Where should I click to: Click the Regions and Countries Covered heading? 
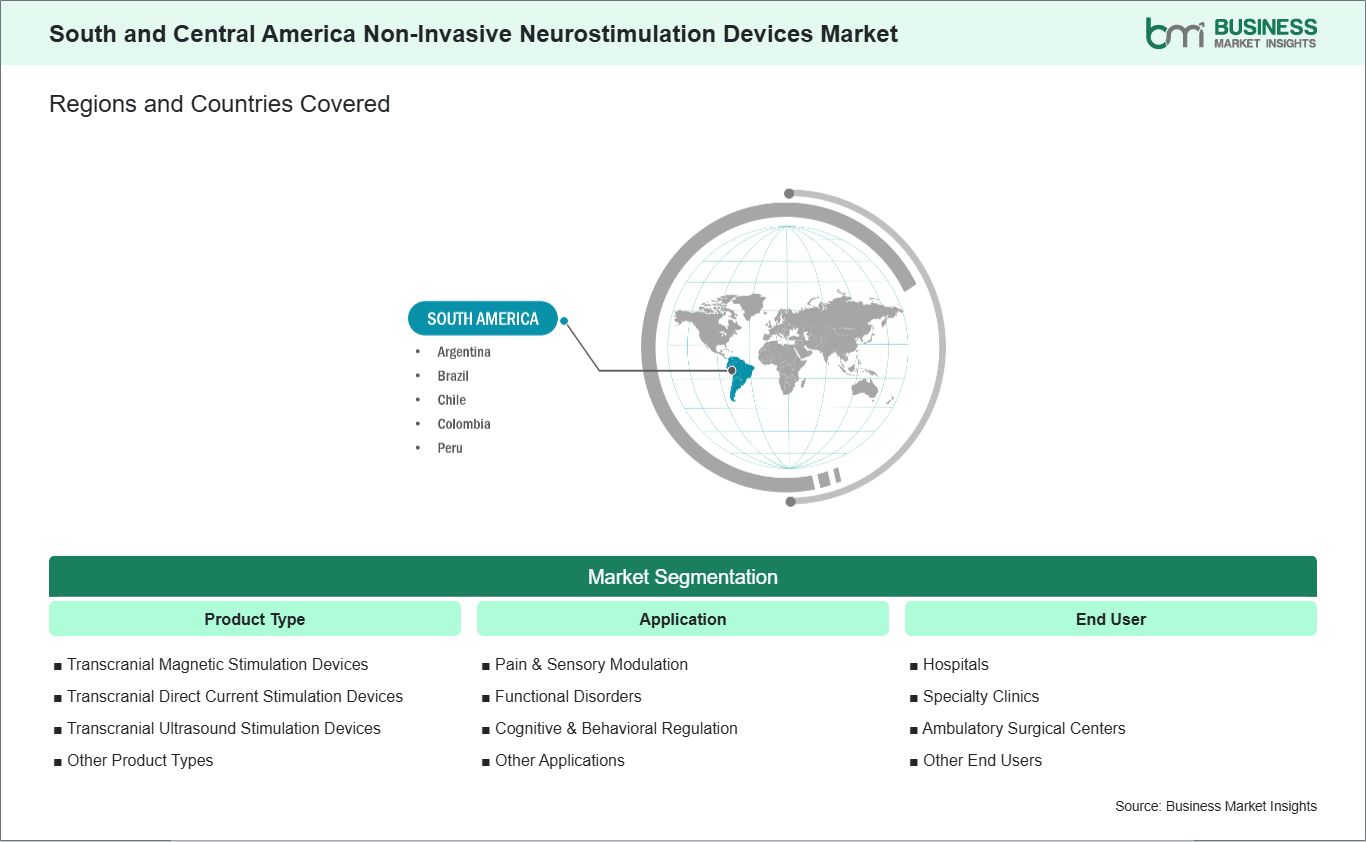coord(220,104)
